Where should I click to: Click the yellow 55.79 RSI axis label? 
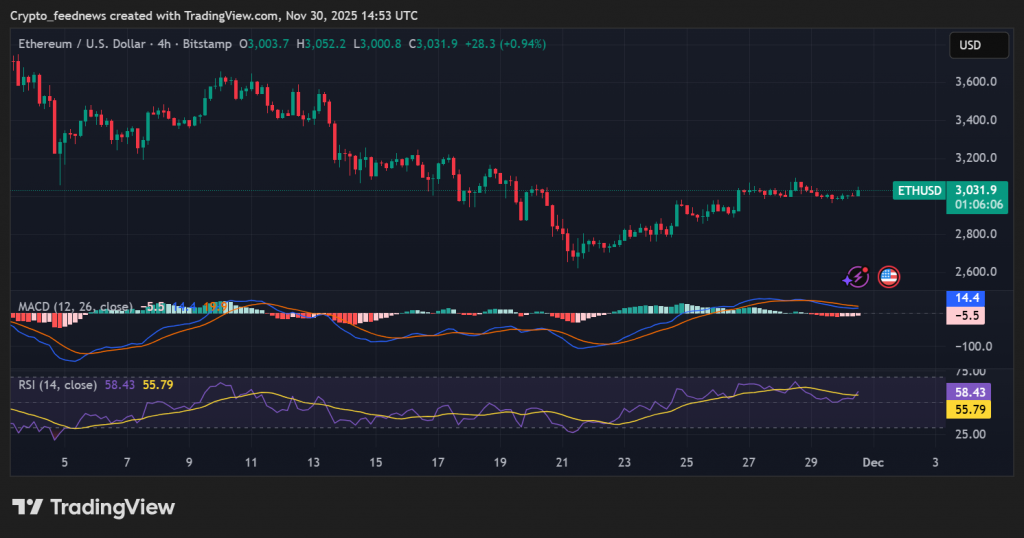click(x=972, y=410)
